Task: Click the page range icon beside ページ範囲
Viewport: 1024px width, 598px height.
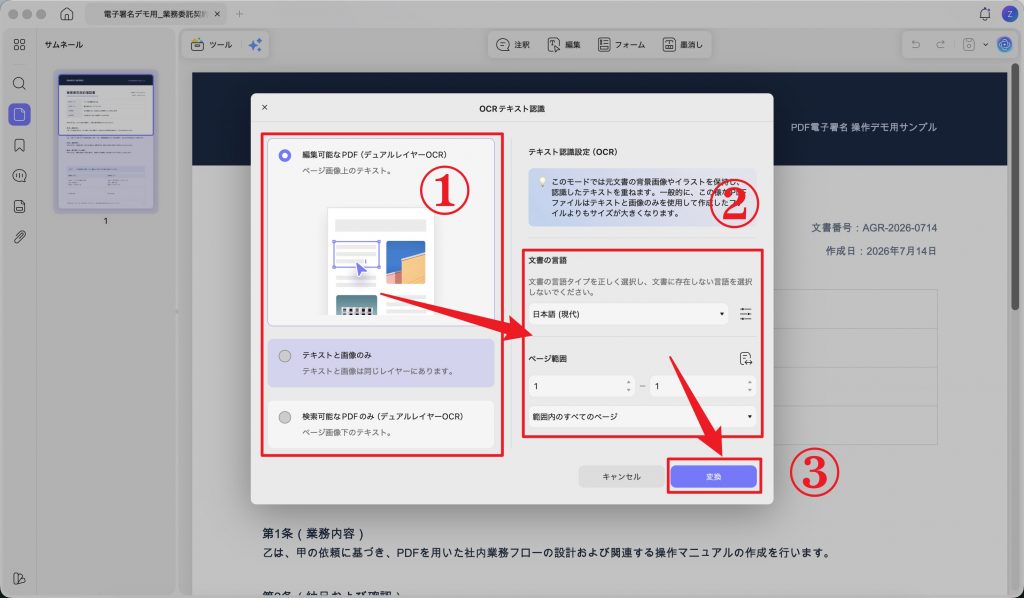Action: (745, 358)
